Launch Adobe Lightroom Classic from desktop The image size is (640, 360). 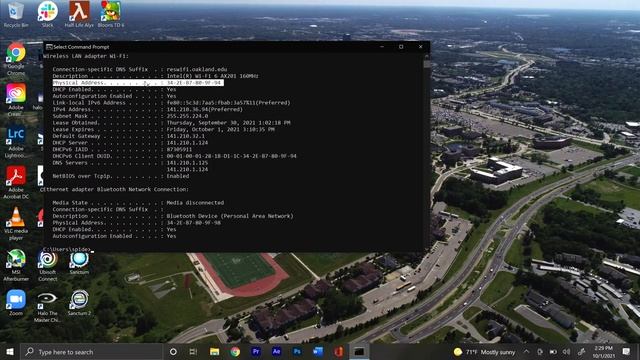(16, 142)
